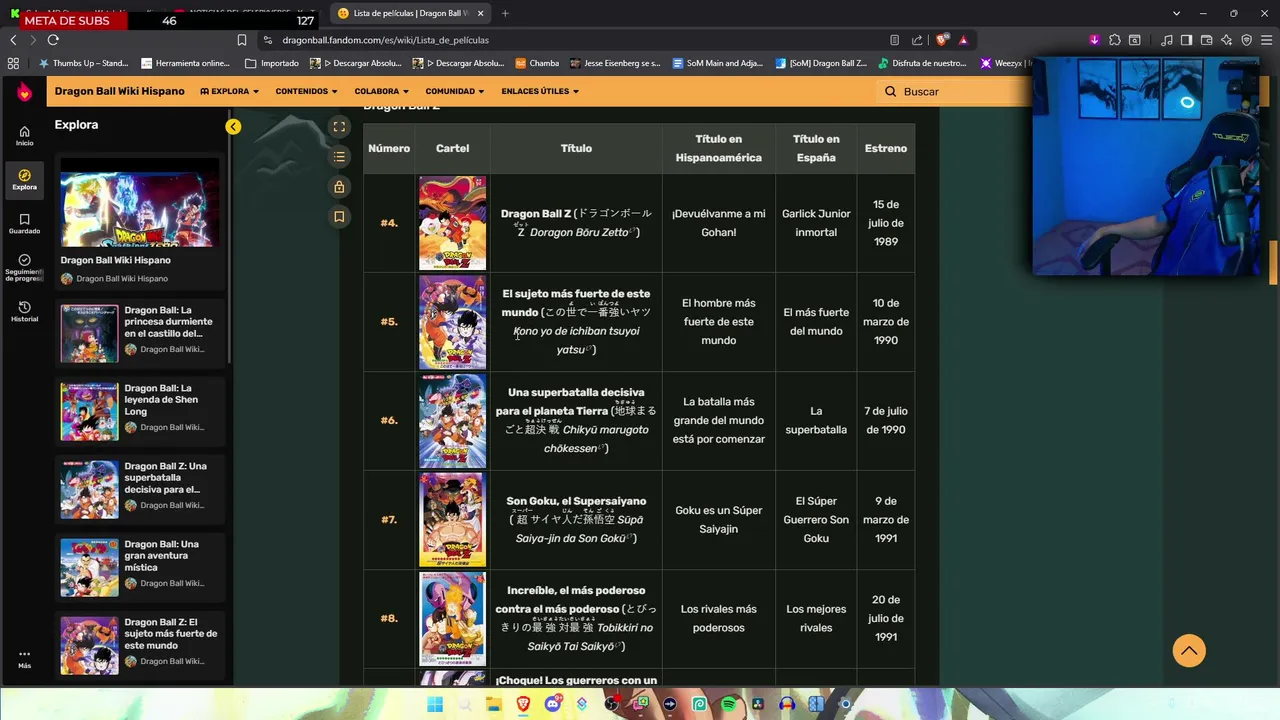Switch to the Lista de películas browser tab
Viewport: 1280px width, 720px height.
[x=410, y=13]
